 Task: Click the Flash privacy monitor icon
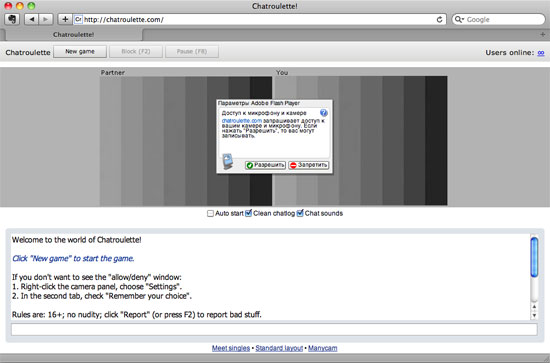click(228, 161)
